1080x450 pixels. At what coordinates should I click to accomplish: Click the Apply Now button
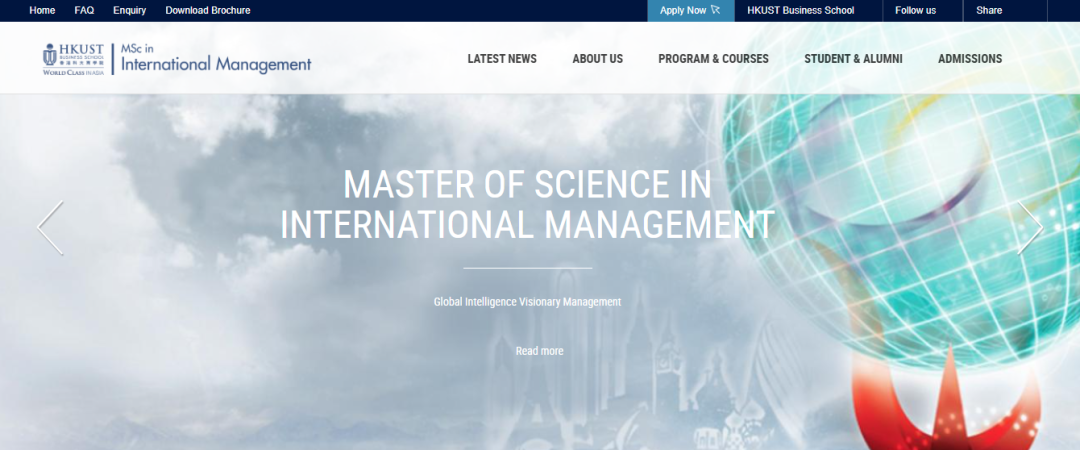[x=690, y=10]
